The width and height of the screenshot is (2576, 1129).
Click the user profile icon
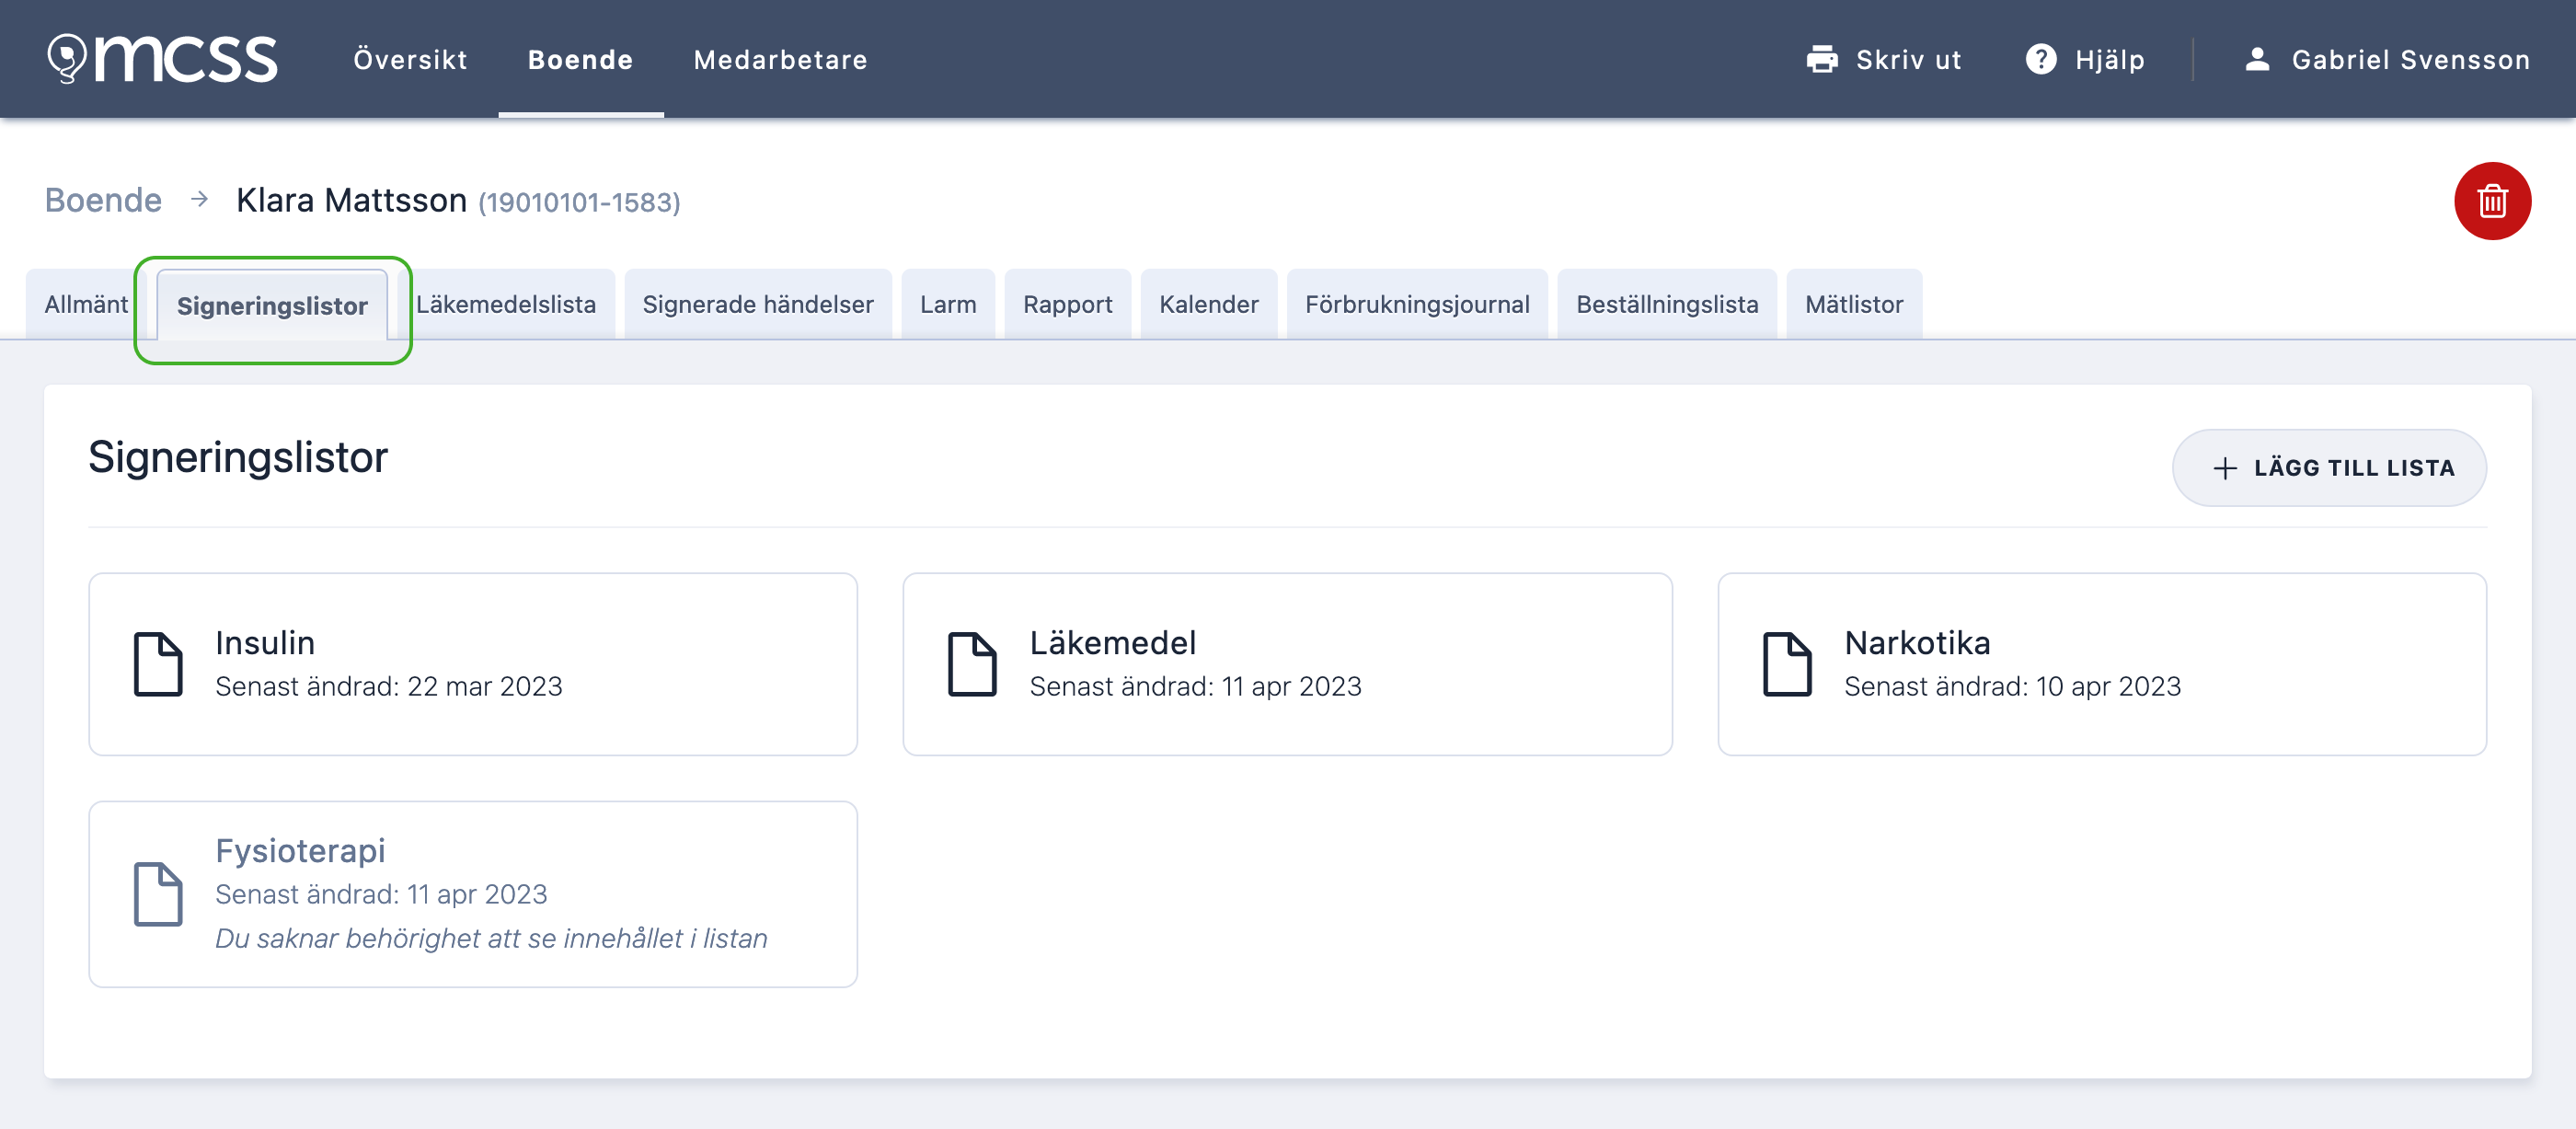[2257, 59]
